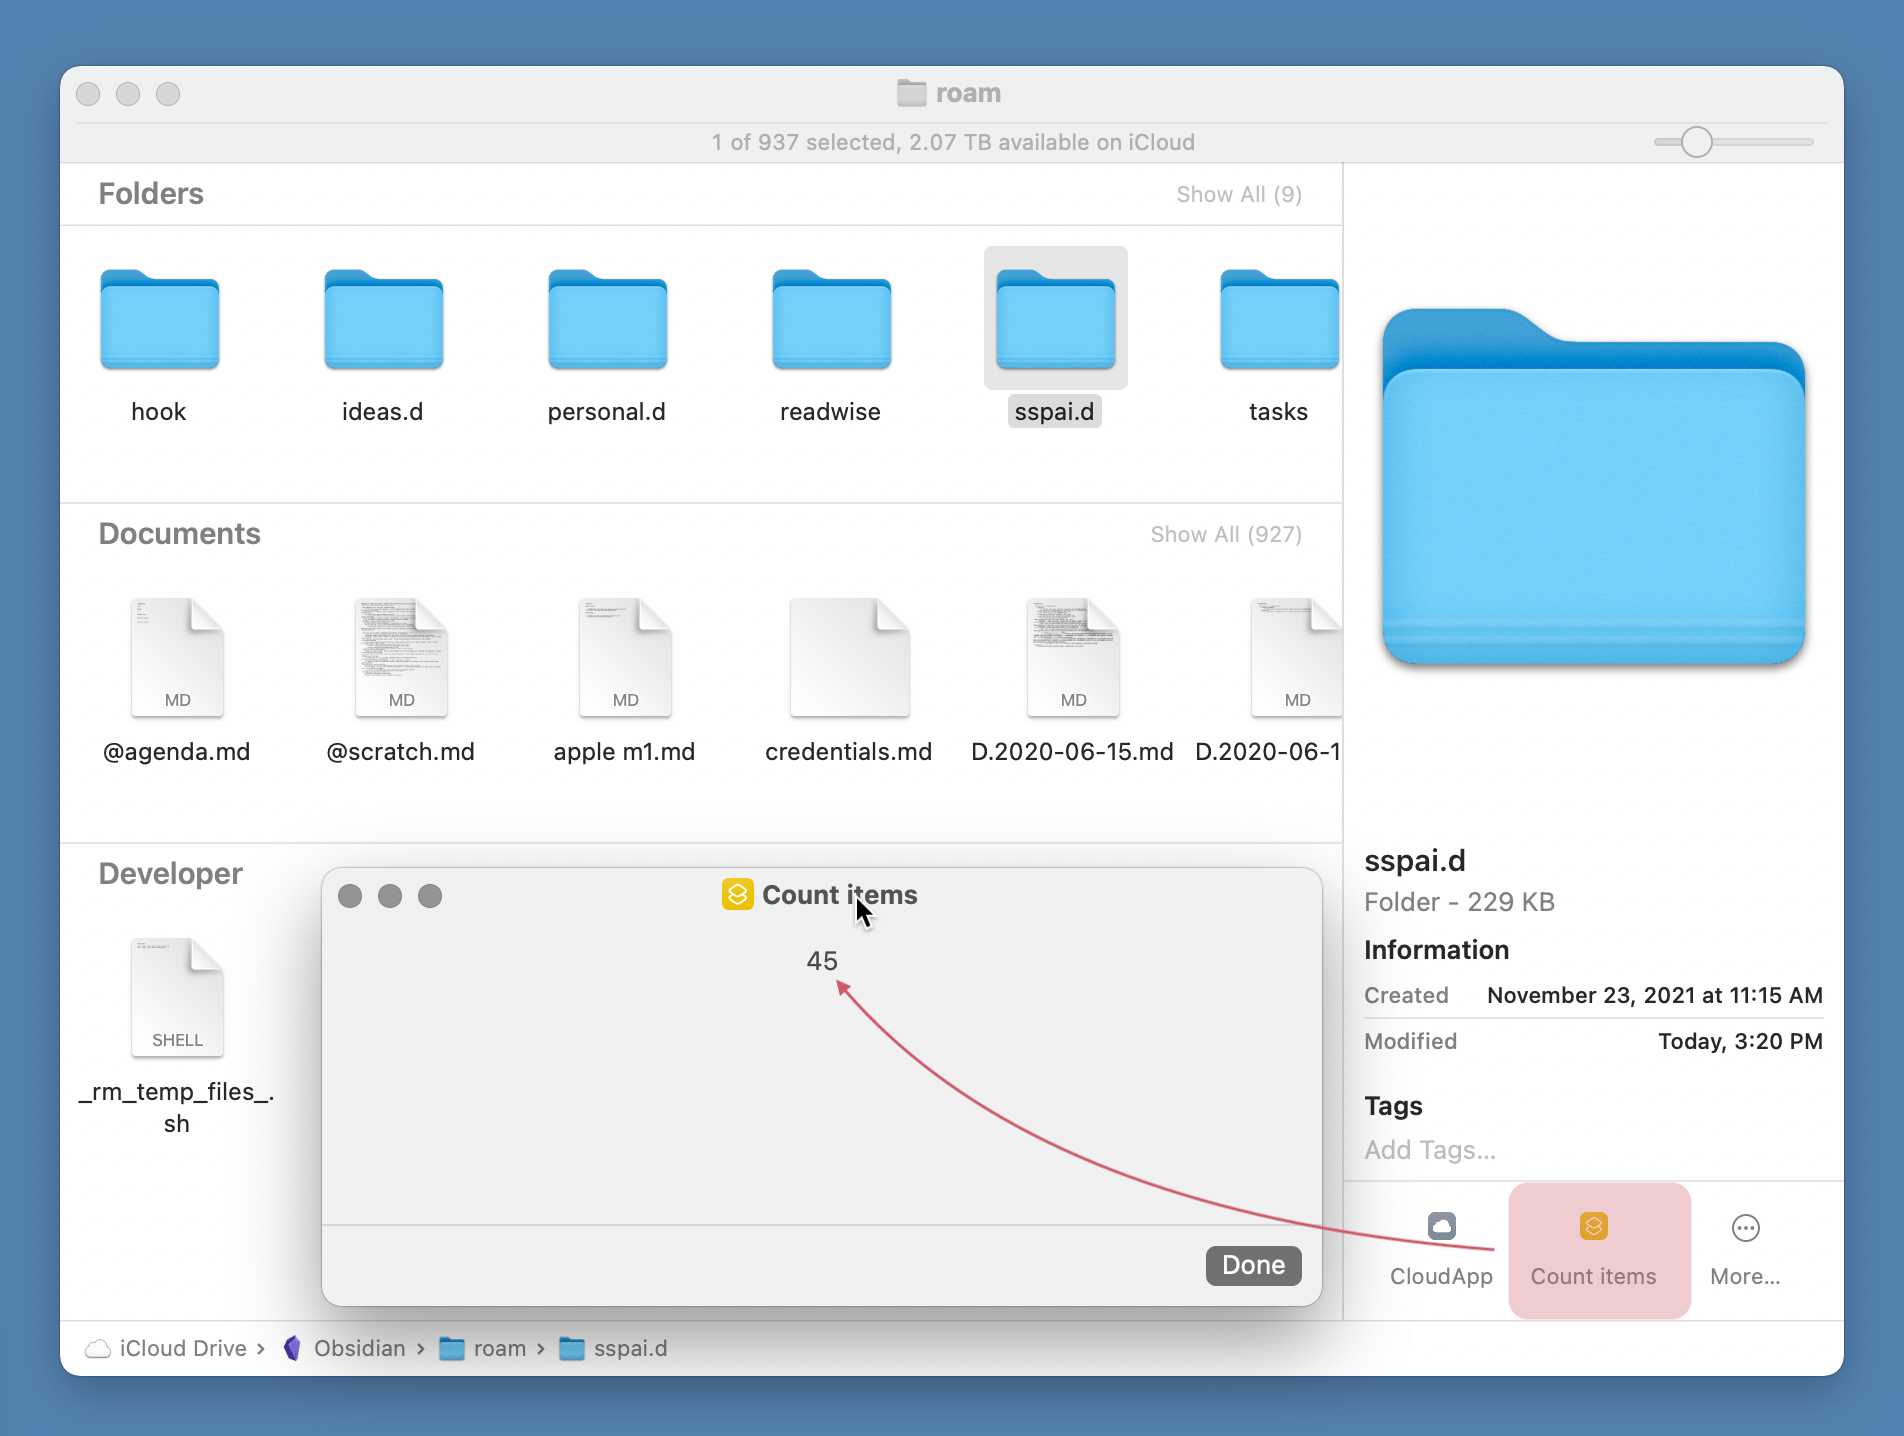Open the More... quick actions menu
This screenshot has height=1436, width=1904.
(x=1745, y=1249)
